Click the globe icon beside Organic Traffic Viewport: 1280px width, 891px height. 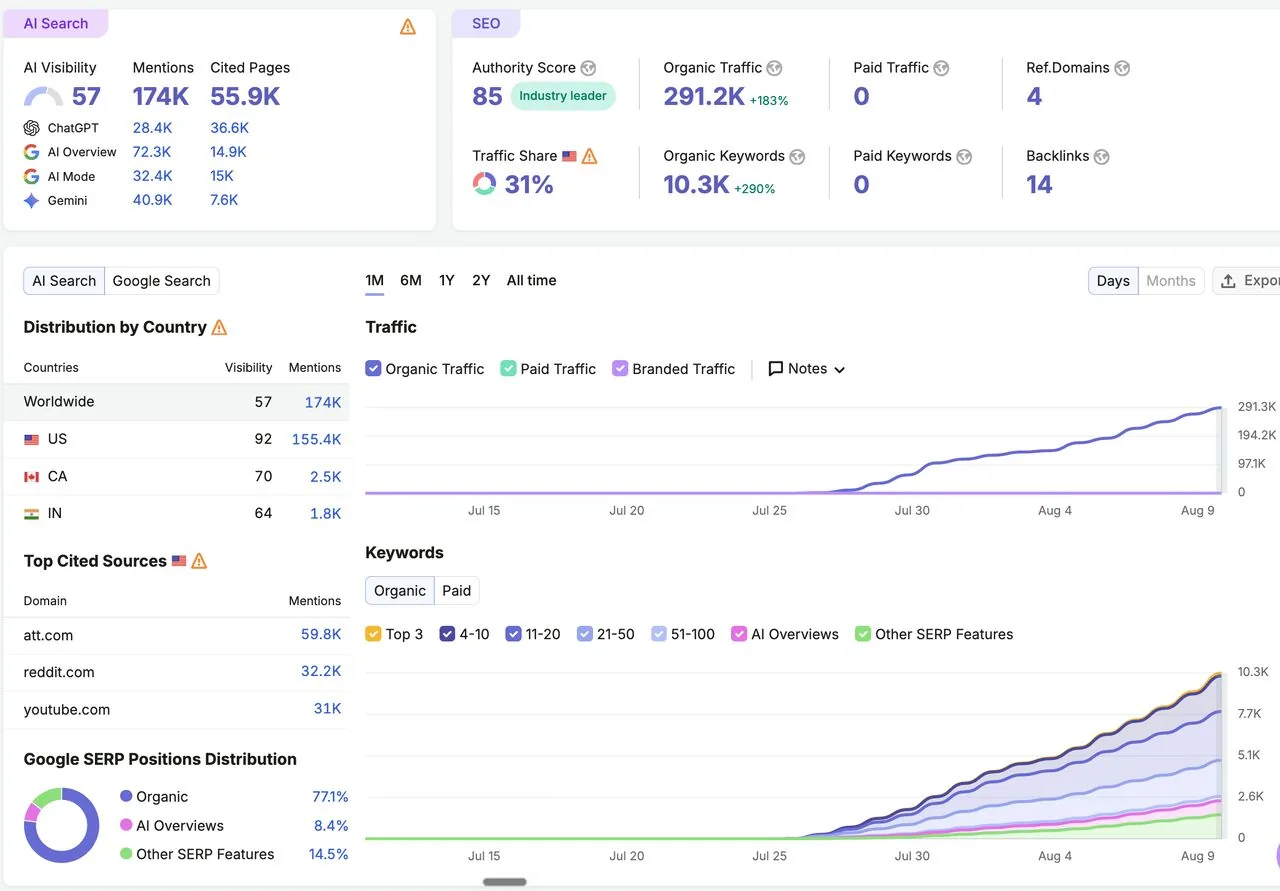tap(774, 68)
